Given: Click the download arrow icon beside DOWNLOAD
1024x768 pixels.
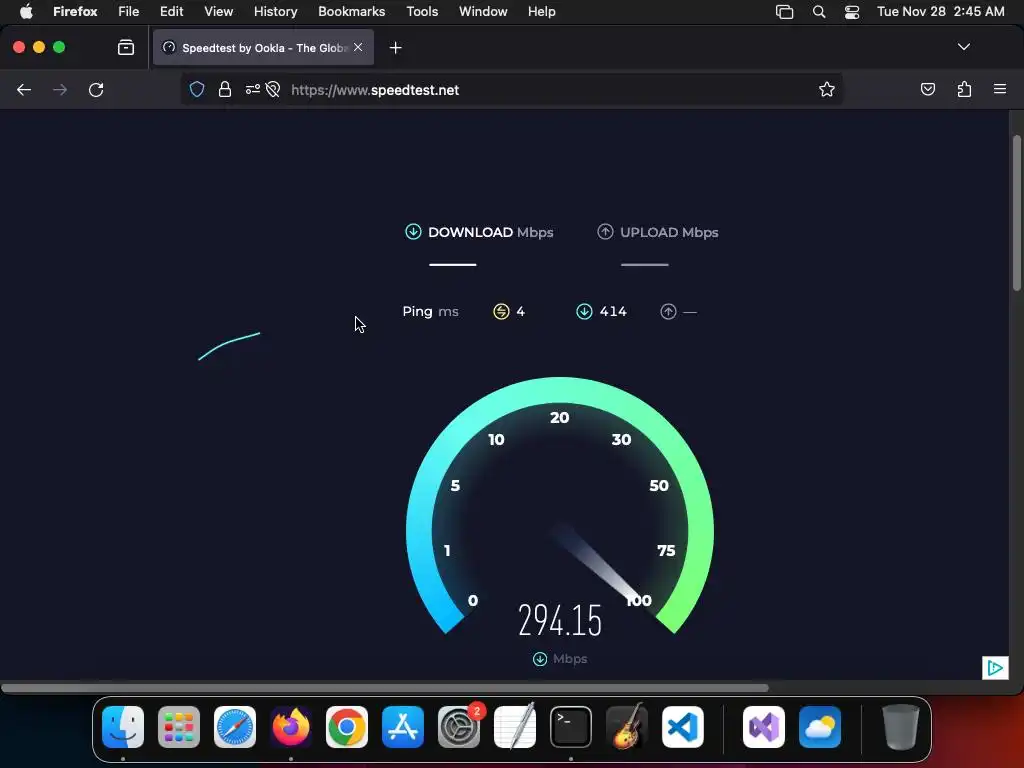Looking at the screenshot, I should [x=413, y=231].
